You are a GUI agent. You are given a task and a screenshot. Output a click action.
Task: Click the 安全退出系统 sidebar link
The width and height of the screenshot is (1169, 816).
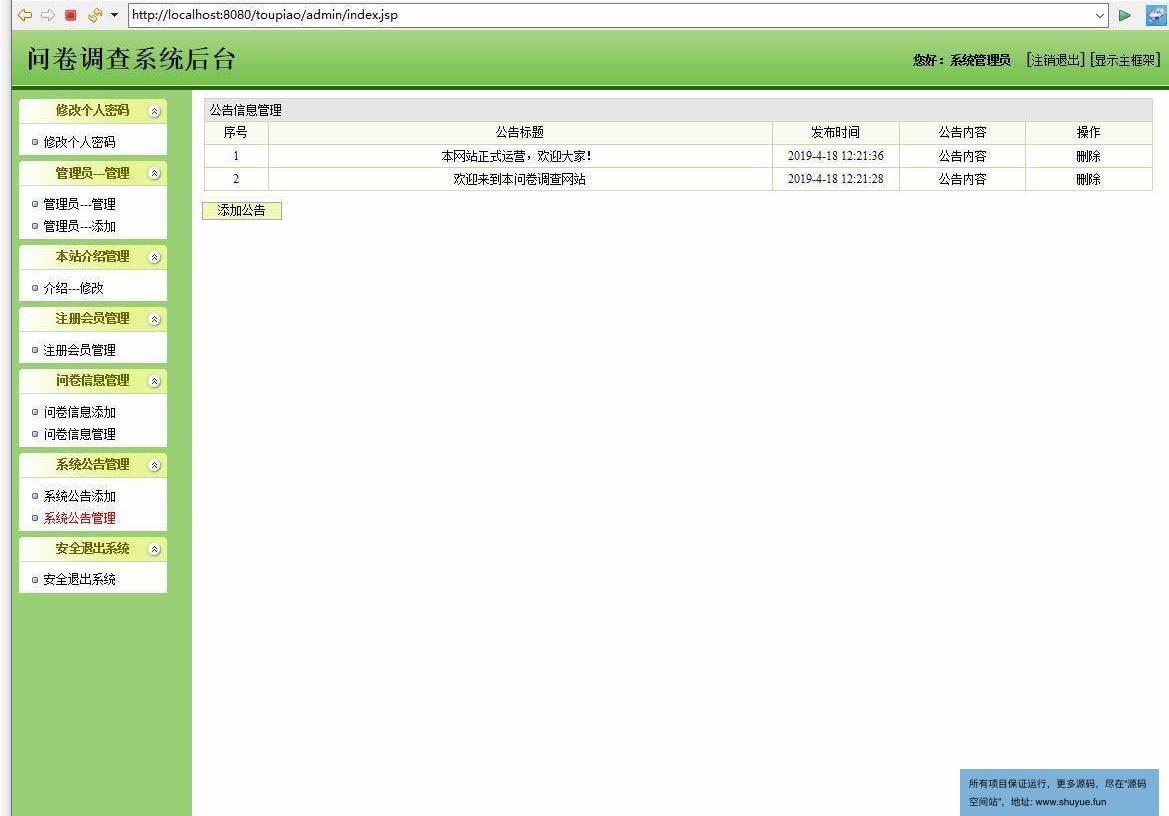point(79,579)
